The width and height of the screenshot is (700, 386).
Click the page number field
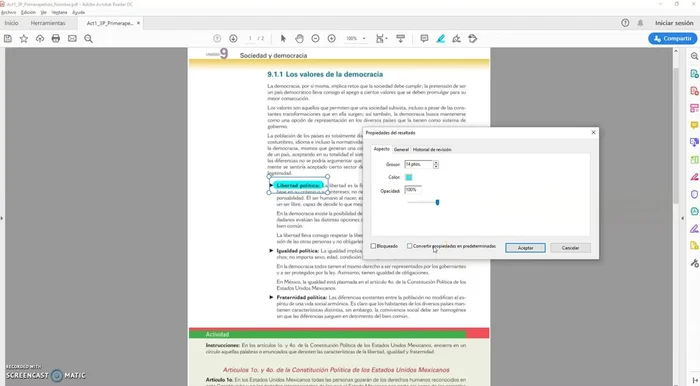pos(250,39)
